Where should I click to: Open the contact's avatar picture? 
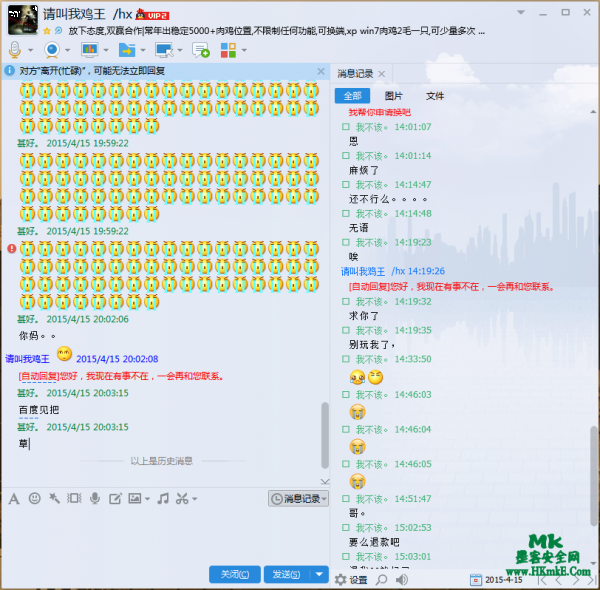(23, 20)
